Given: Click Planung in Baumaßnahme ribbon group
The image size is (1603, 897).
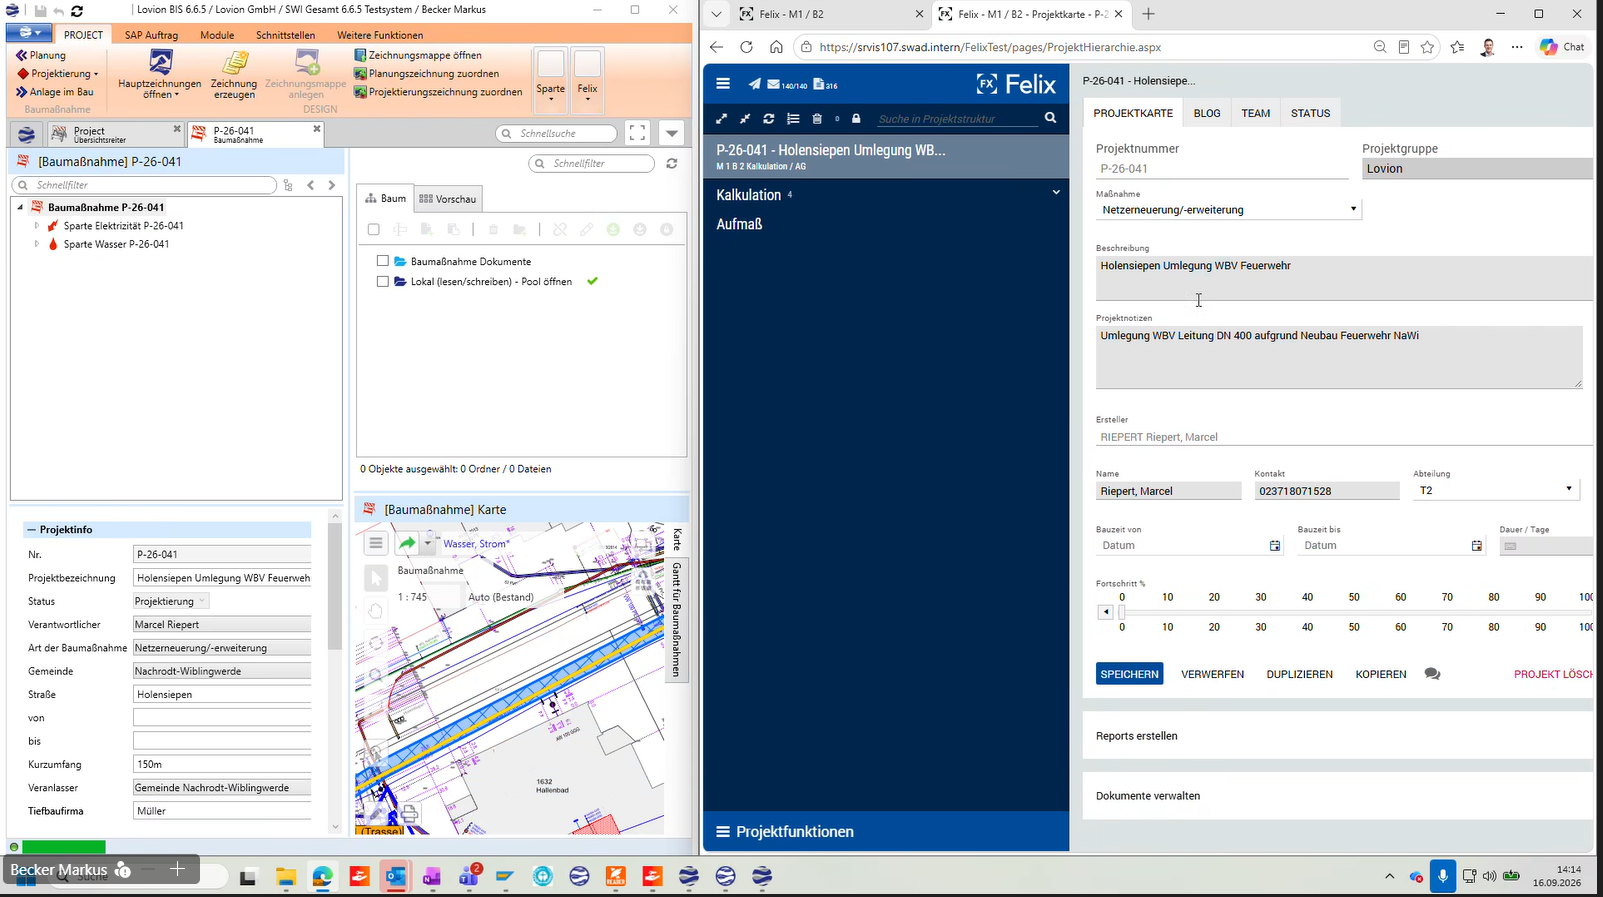Looking at the screenshot, I should 41,55.
